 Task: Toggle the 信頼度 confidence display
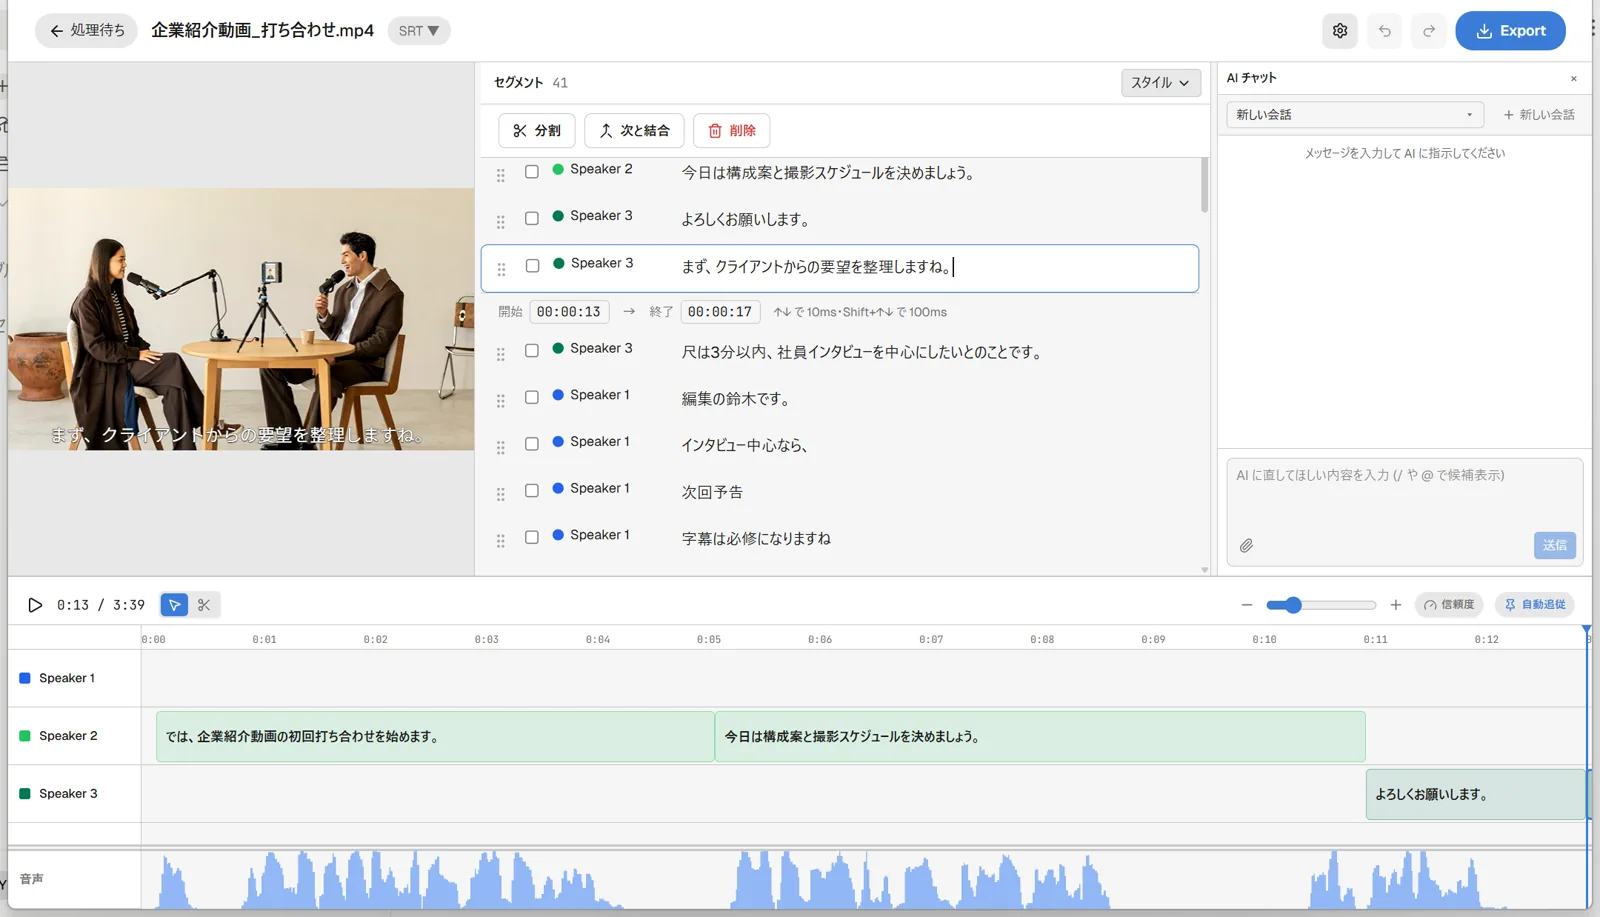1449,605
